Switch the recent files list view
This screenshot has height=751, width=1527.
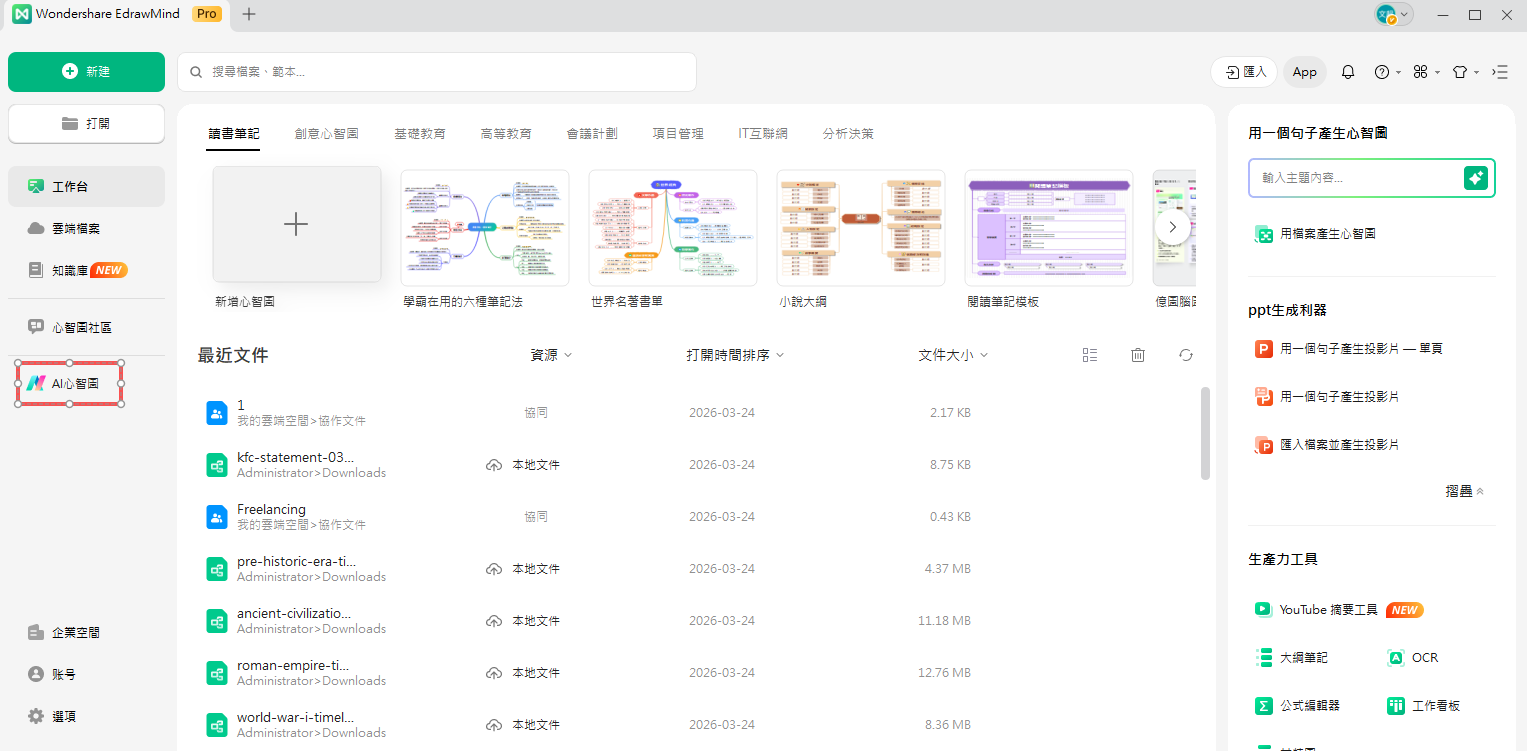[x=1090, y=354]
